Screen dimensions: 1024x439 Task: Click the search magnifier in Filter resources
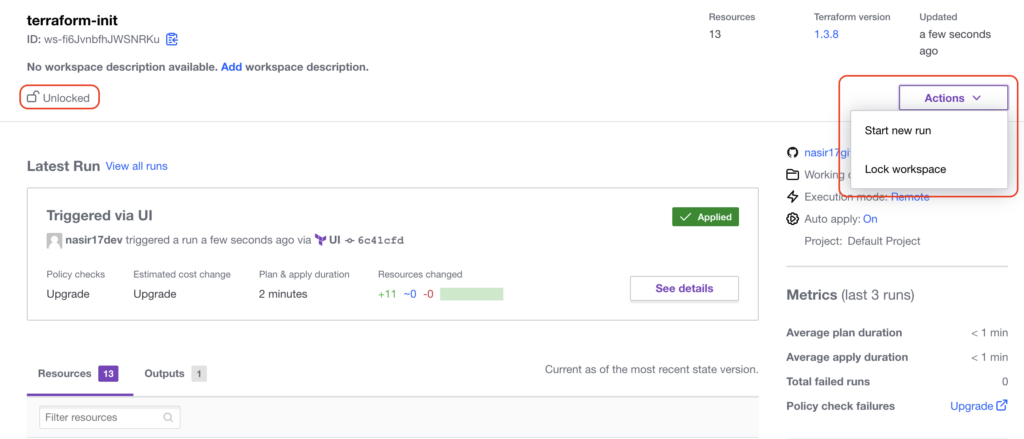(168, 417)
